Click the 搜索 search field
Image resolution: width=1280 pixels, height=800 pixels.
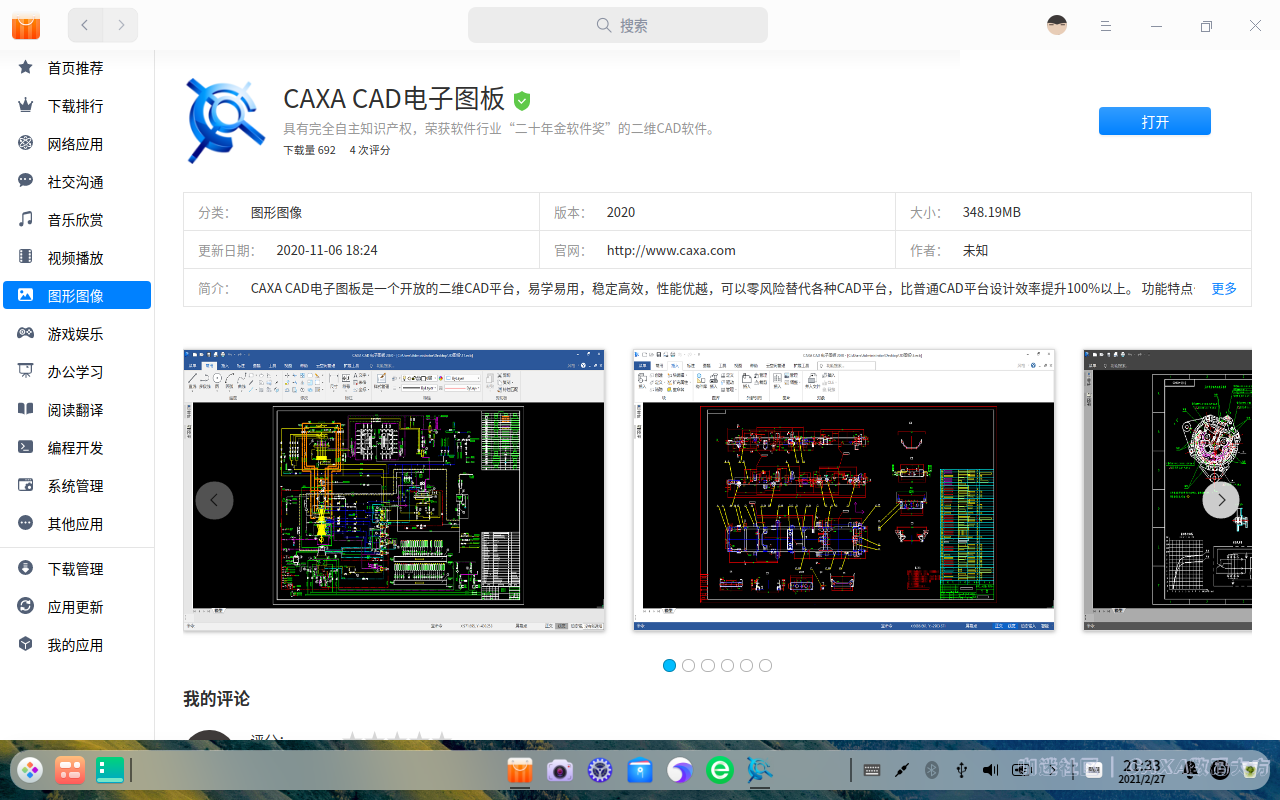(618, 25)
